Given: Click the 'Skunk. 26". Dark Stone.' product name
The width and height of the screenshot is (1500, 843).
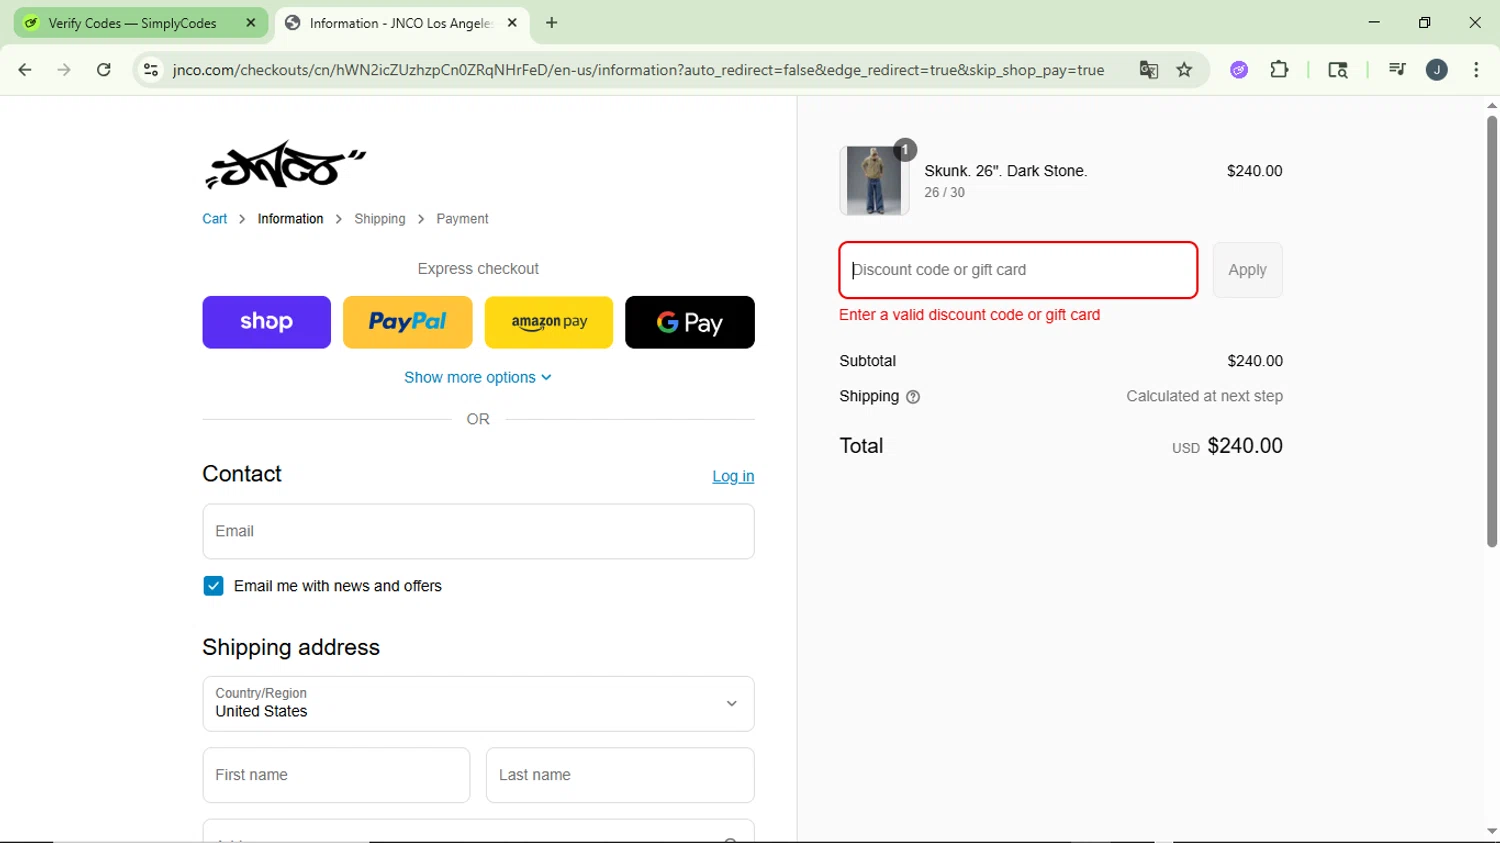Looking at the screenshot, I should coord(1006,171).
